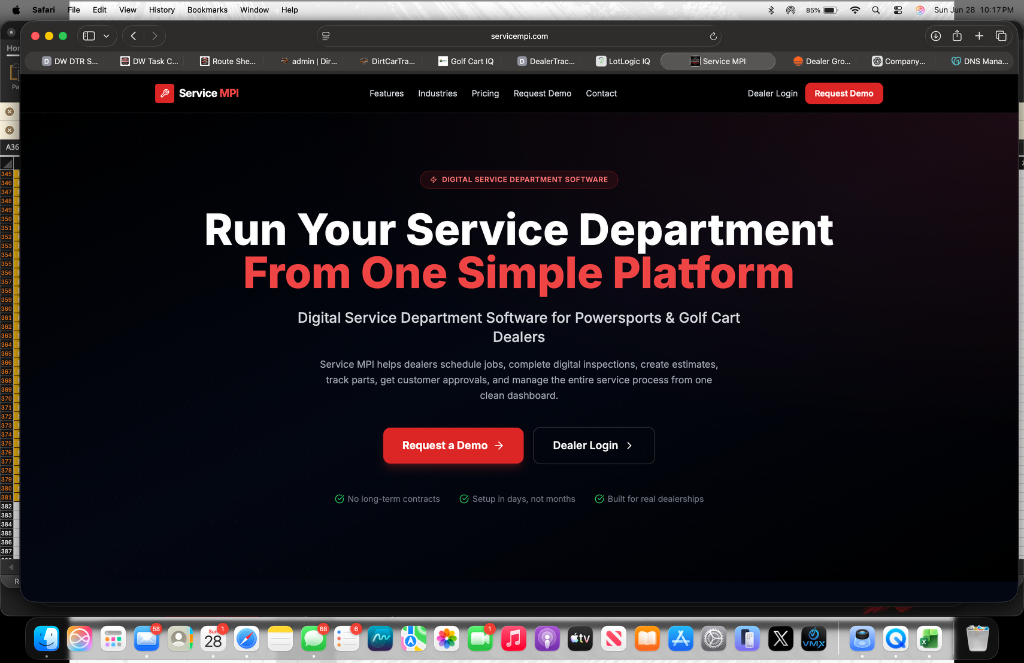Open the File menu in menu bar
This screenshot has height=663, width=1024.
(x=74, y=10)
